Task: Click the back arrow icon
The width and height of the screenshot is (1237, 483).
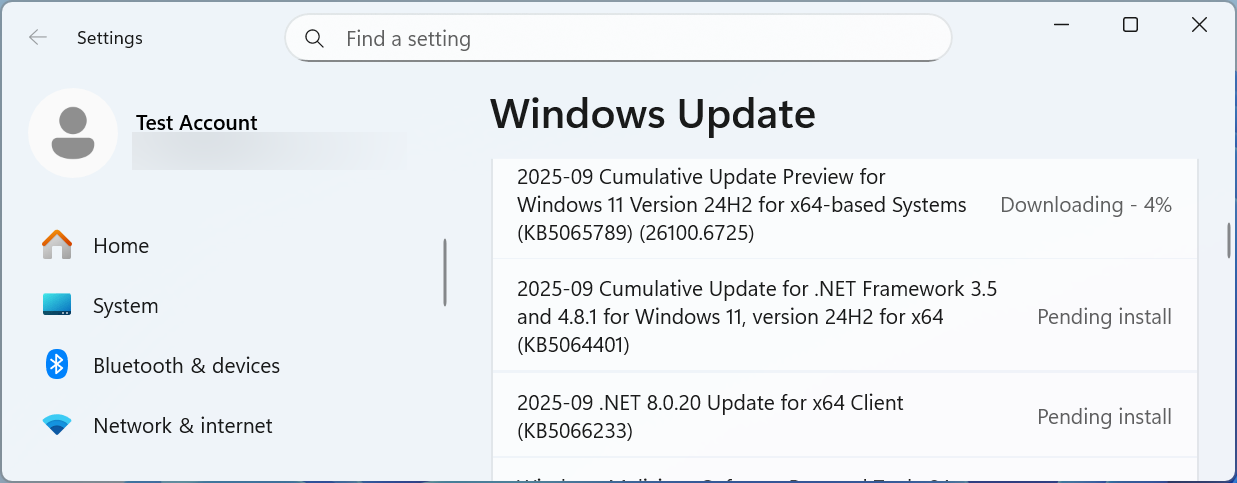Action: click(x=38, y=38)
